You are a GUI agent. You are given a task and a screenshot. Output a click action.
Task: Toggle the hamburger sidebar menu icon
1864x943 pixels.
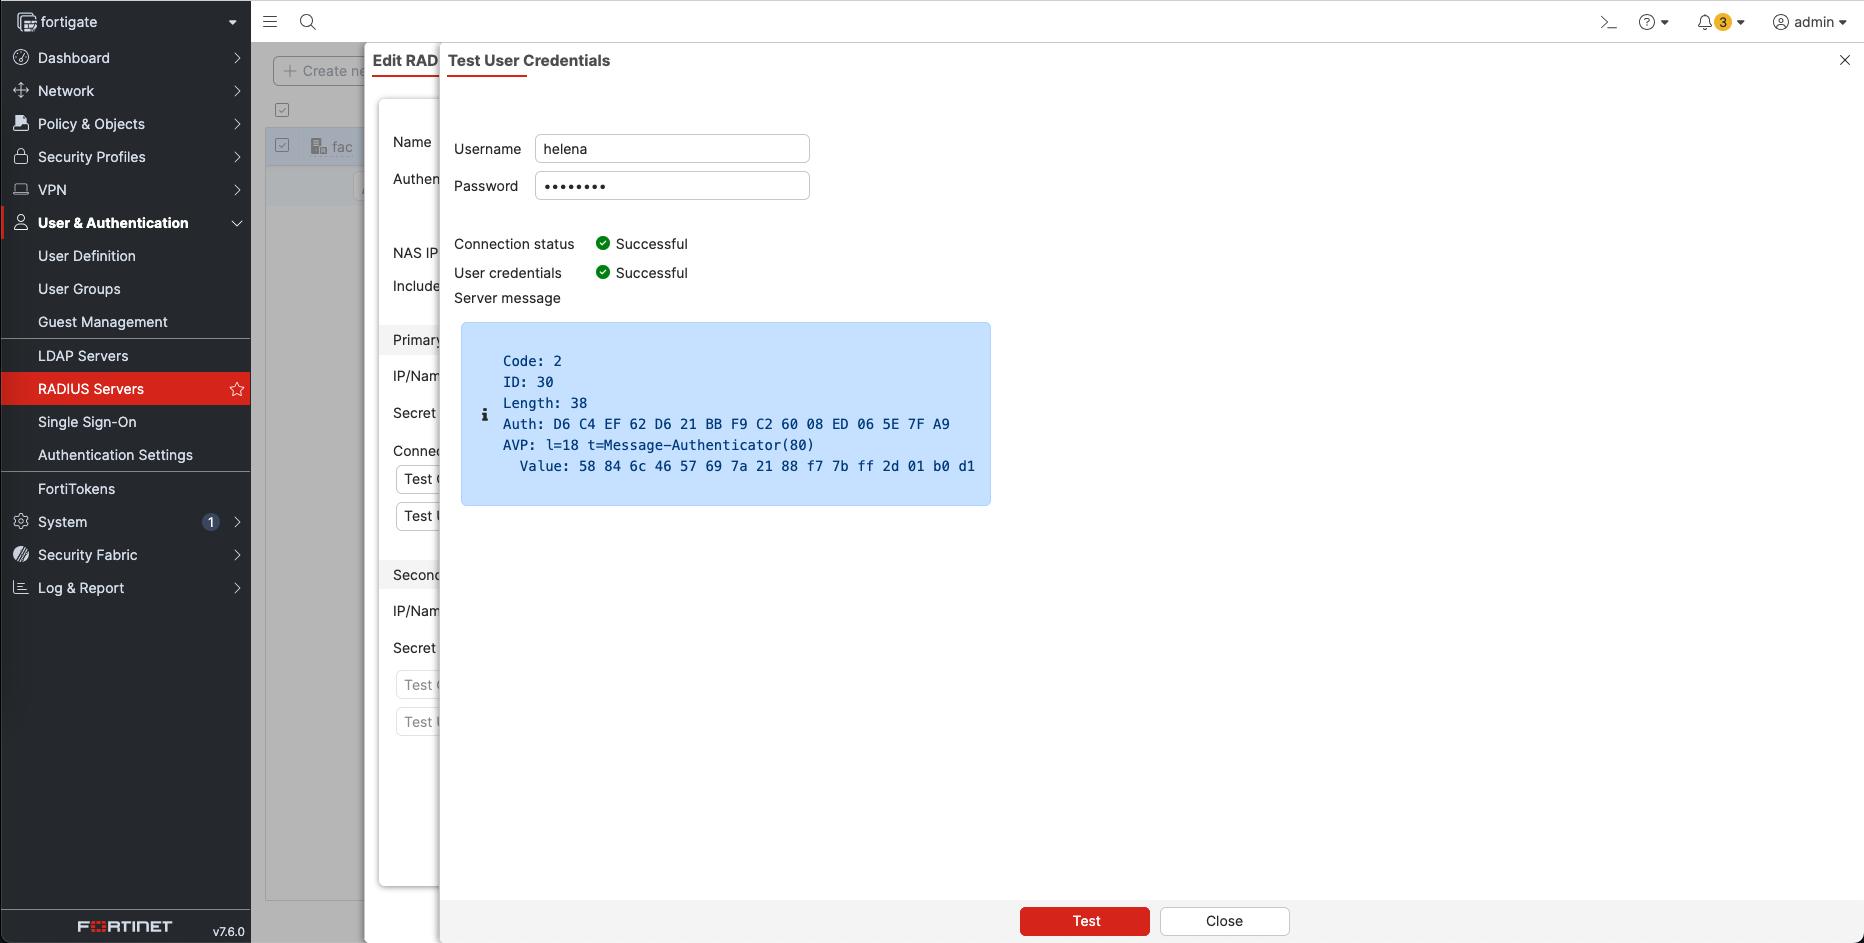coord(270,22)
